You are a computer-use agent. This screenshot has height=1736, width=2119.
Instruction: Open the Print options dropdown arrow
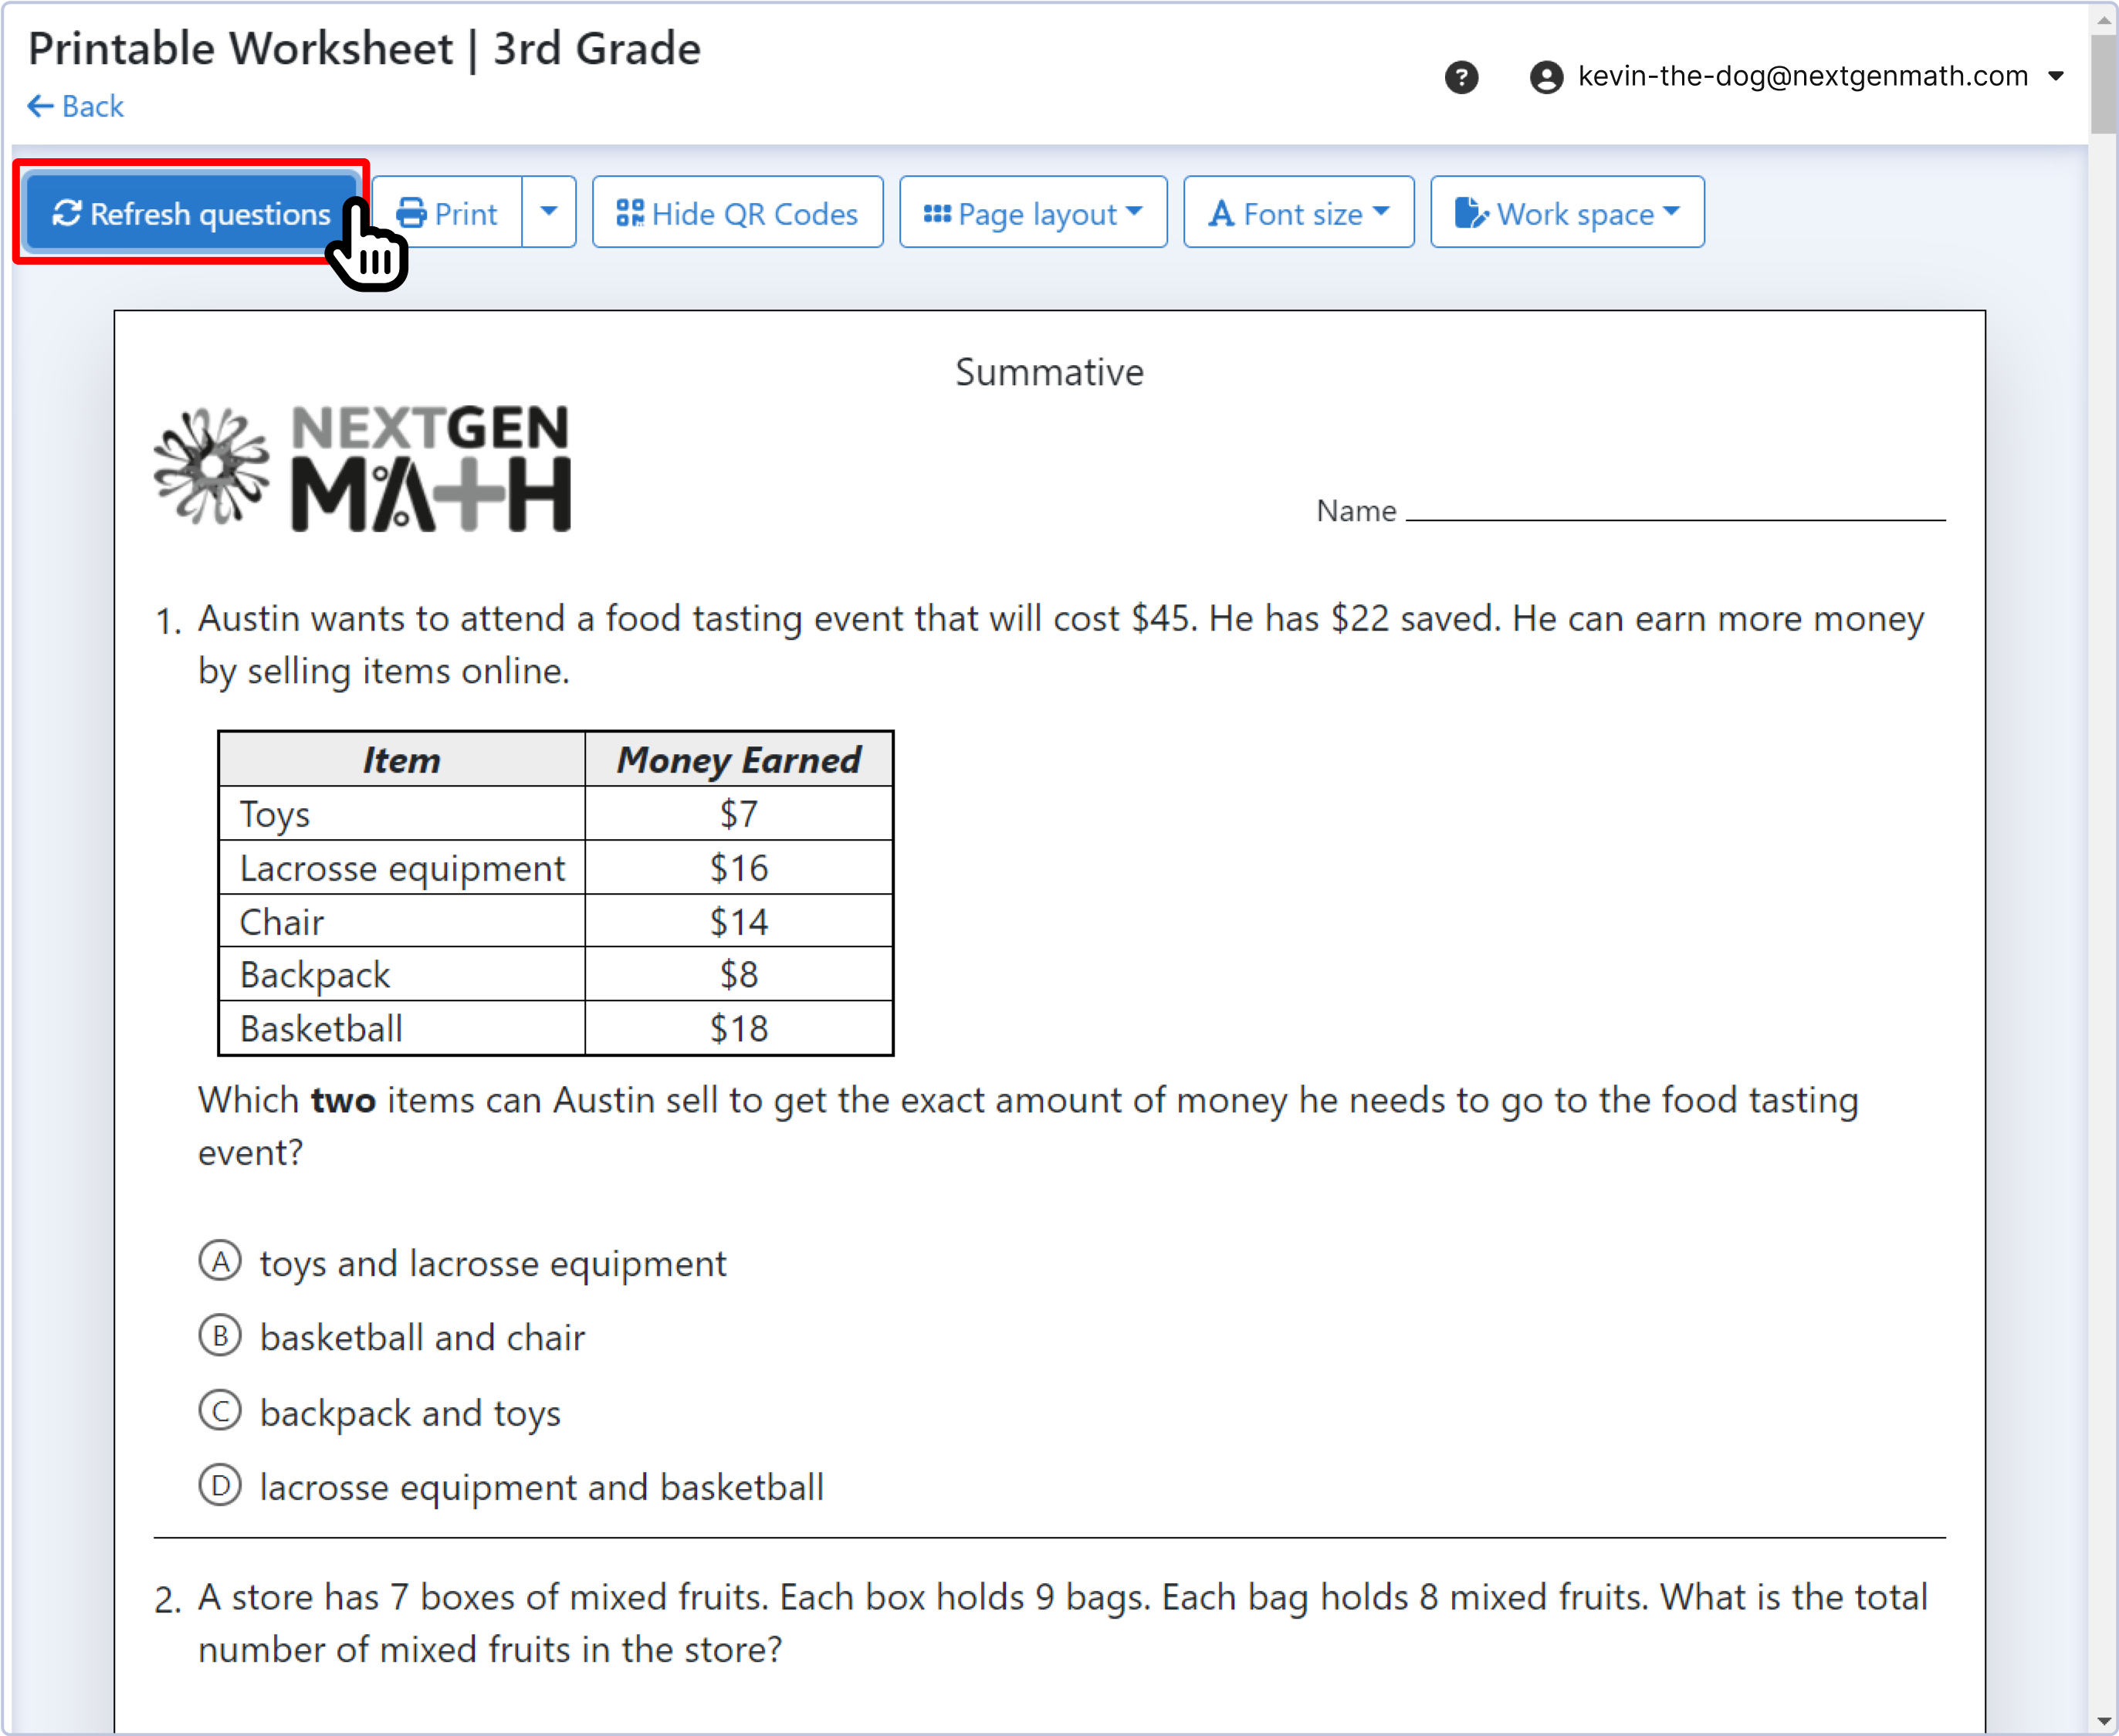pyautogui.click(x=549, y=213)
